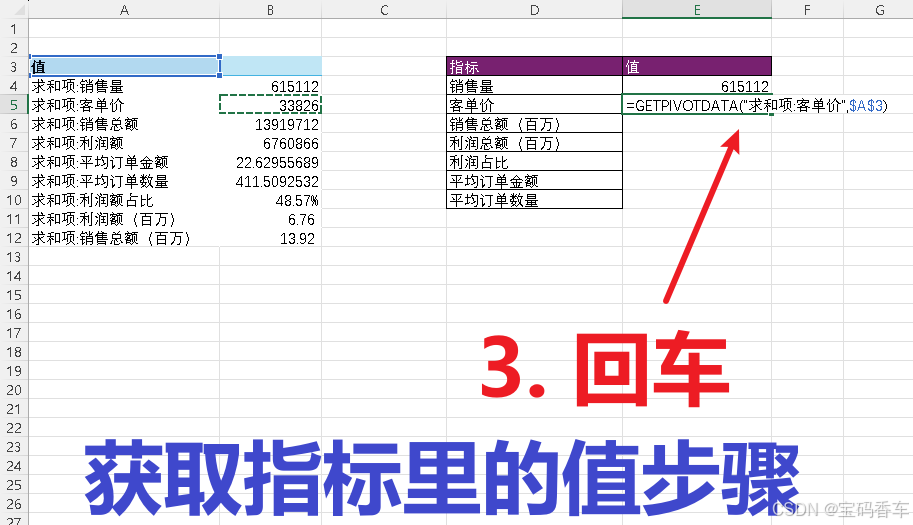Click cell 求和项:客单价
The image size is (913, 525).
coord(124,105)
